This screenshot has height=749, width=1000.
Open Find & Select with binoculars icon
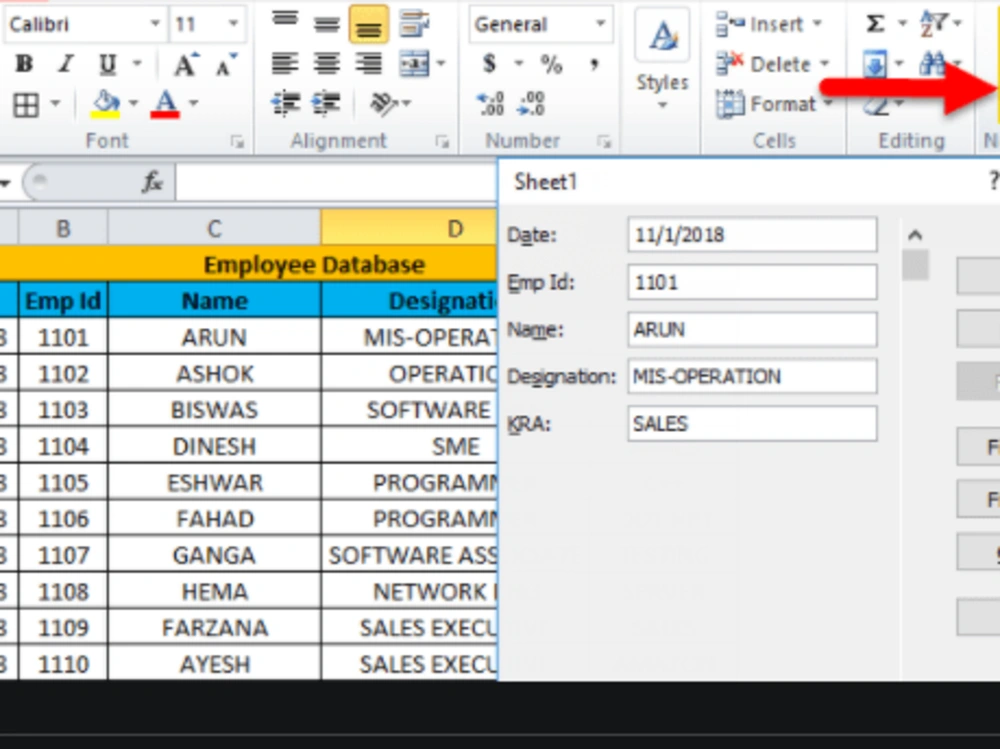click(x=930, y=63)
